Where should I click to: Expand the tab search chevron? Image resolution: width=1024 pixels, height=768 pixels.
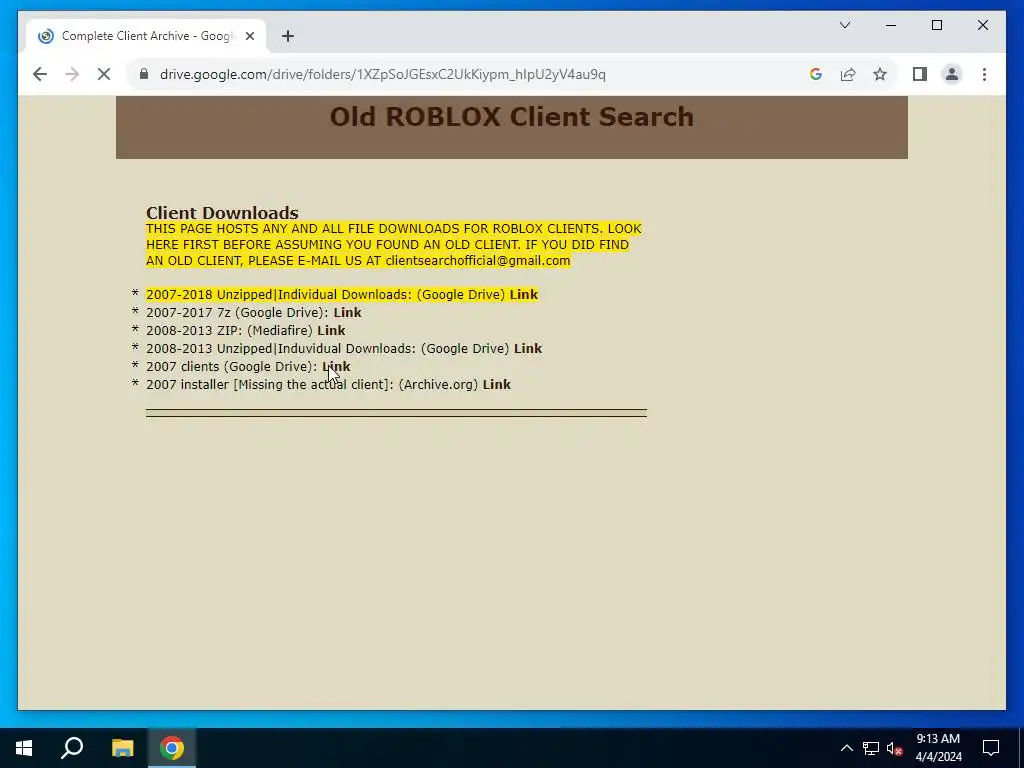(845, 25)
